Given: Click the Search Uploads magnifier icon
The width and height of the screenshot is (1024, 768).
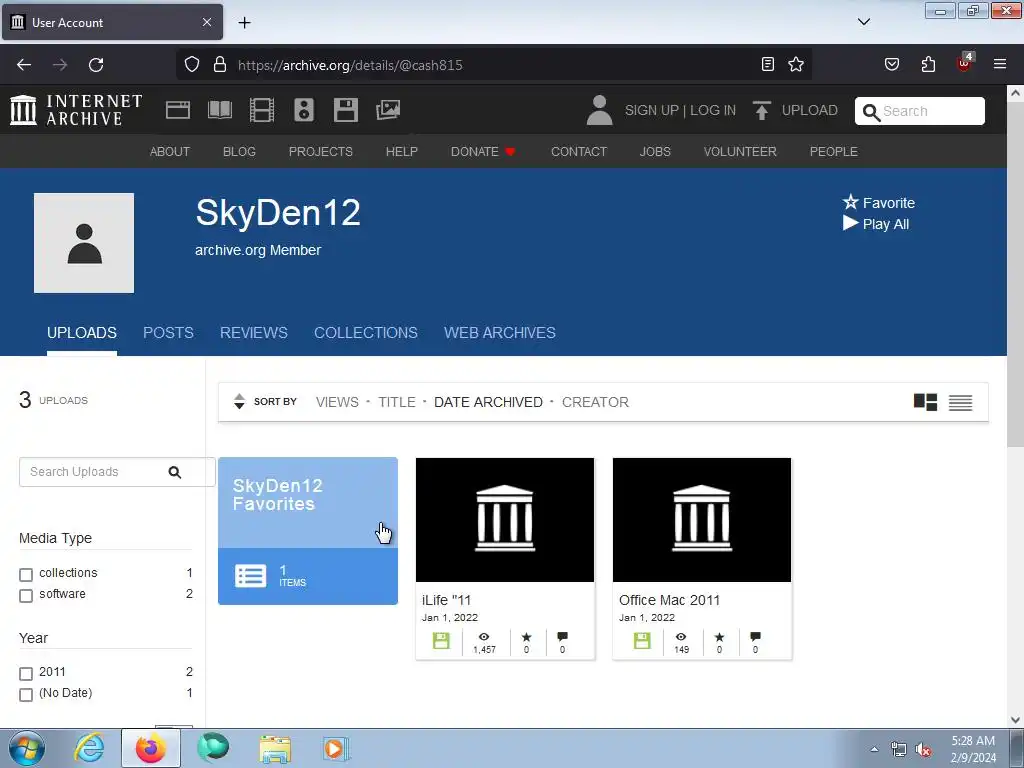Looking at the screenshot, I should (x=174, y=472).
